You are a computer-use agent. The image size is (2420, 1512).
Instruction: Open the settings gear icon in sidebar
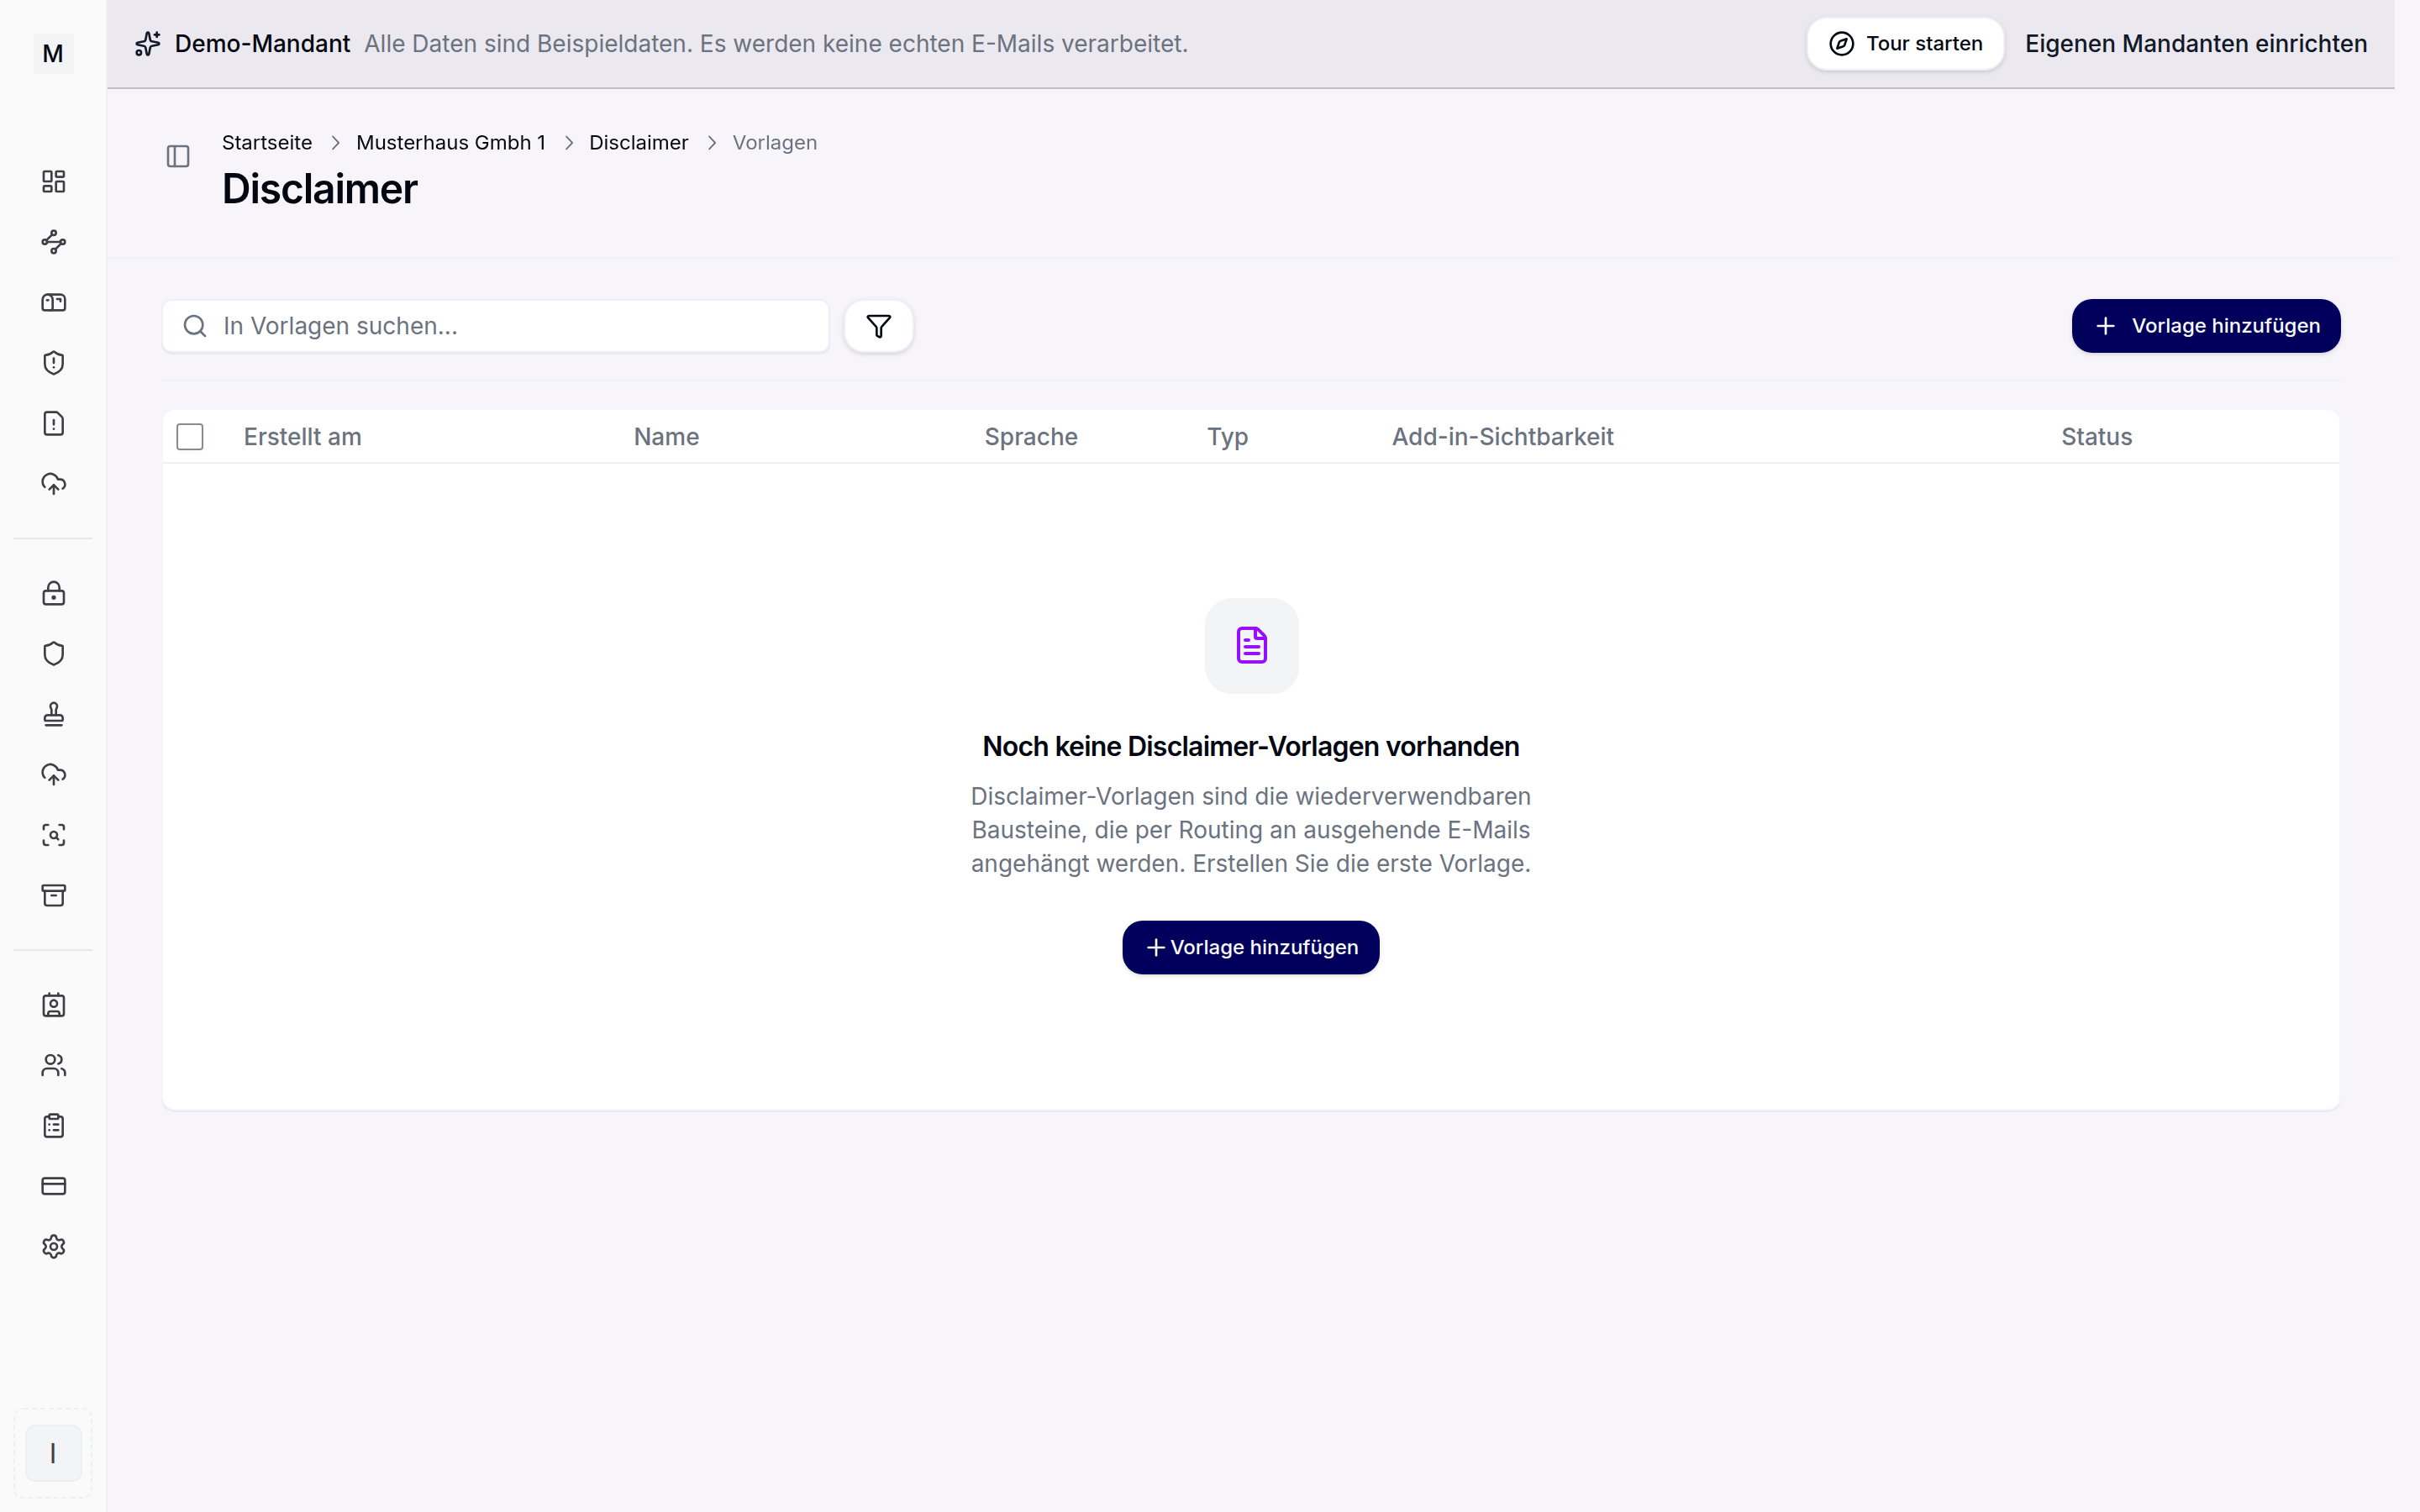point(53,1246)
